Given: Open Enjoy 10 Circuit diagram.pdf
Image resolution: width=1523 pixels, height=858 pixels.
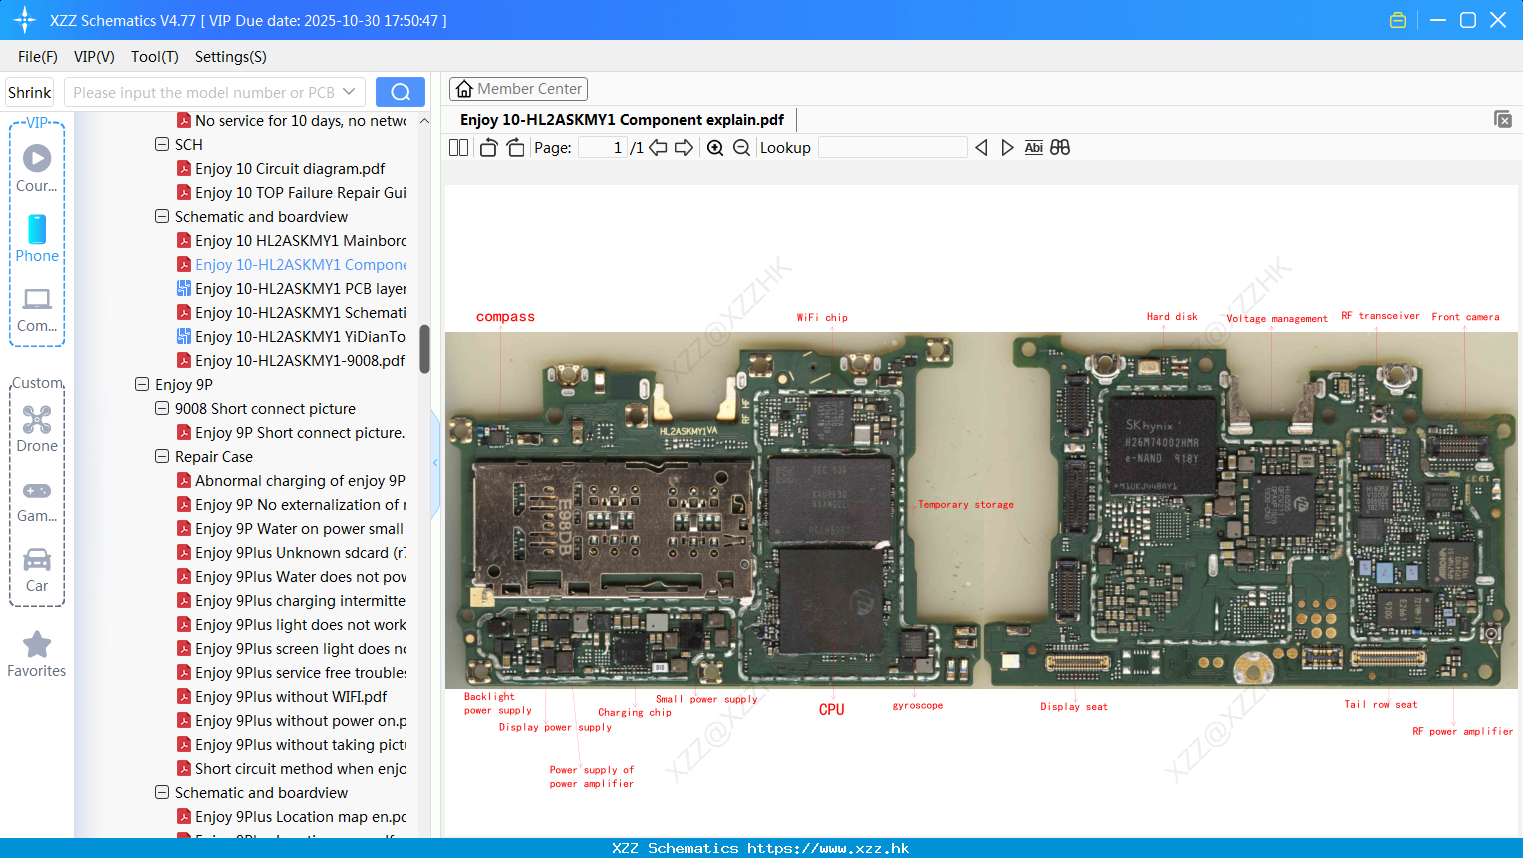Looking at the screenshot, I should 290,168.
